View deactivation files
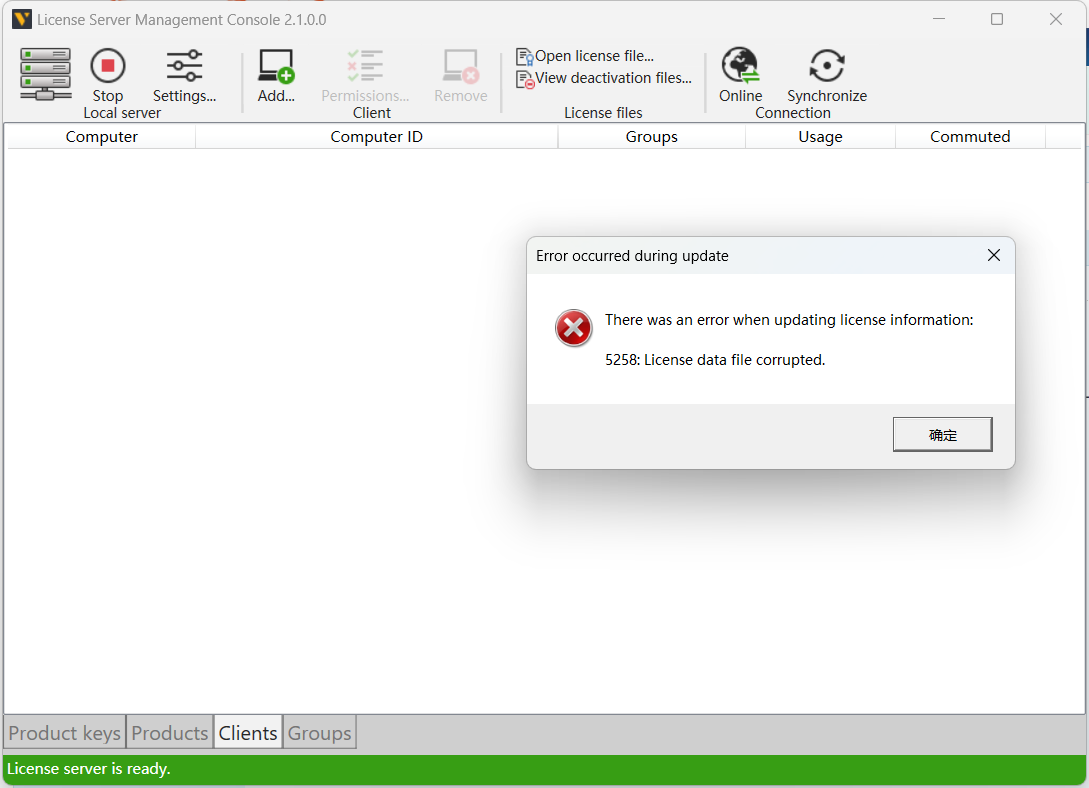 coord(604,78)
